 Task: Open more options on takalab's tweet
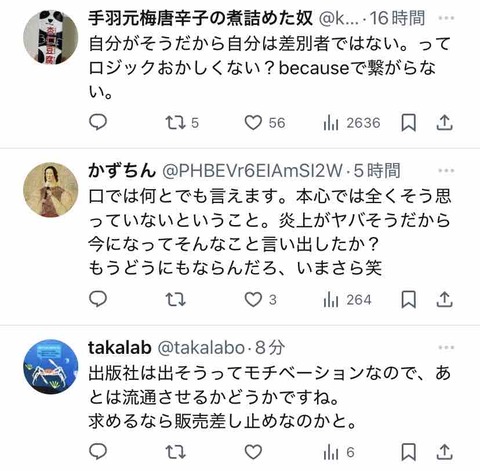tap(446, 347)
